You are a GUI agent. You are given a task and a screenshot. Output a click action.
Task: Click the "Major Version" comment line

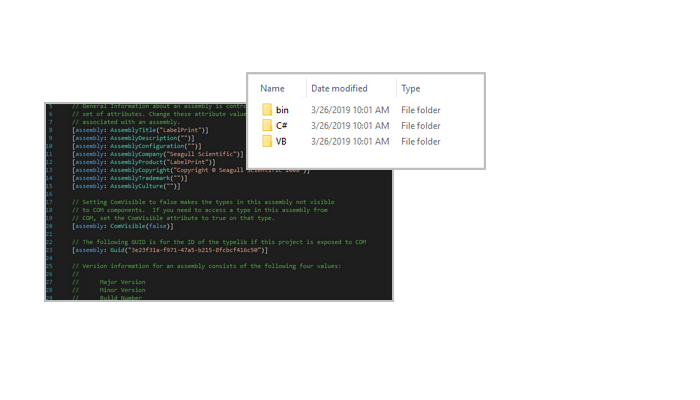122,282
